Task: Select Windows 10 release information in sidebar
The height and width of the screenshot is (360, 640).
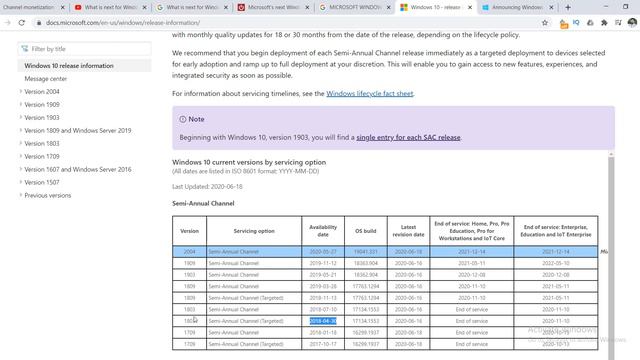Action: coord(84,66)
